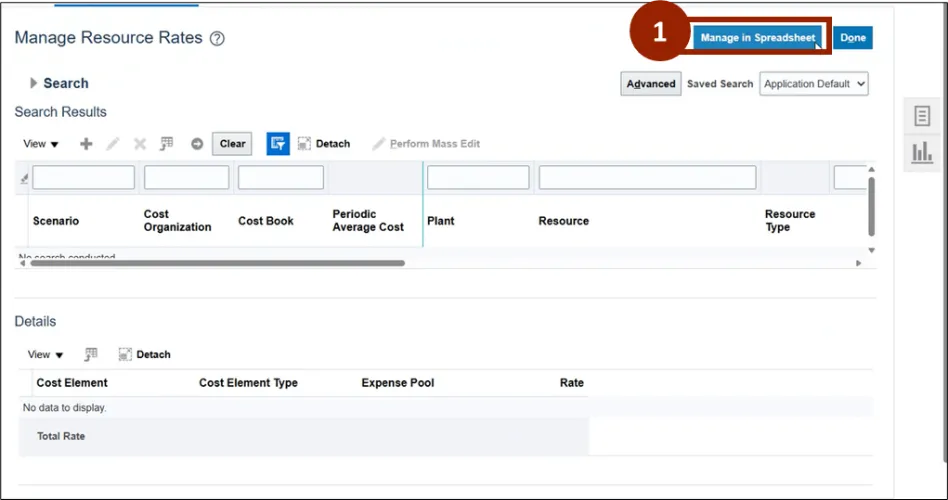Click the Plant filter field

(x=478, y=178)
